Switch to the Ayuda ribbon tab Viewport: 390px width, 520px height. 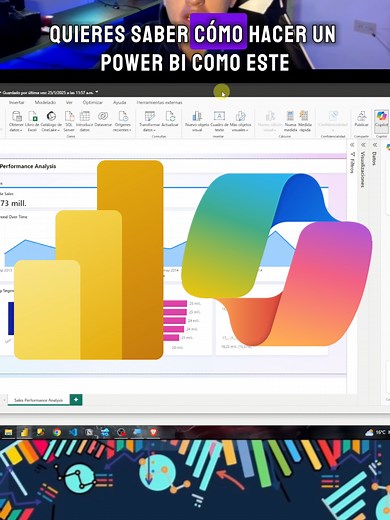click(x=120, y=102)
